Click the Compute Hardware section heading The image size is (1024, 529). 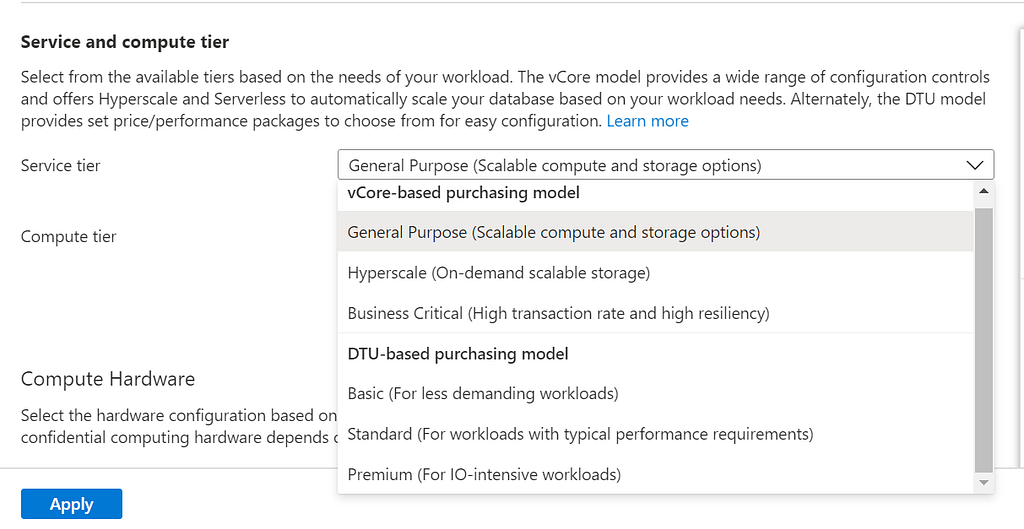pos(108,379)
